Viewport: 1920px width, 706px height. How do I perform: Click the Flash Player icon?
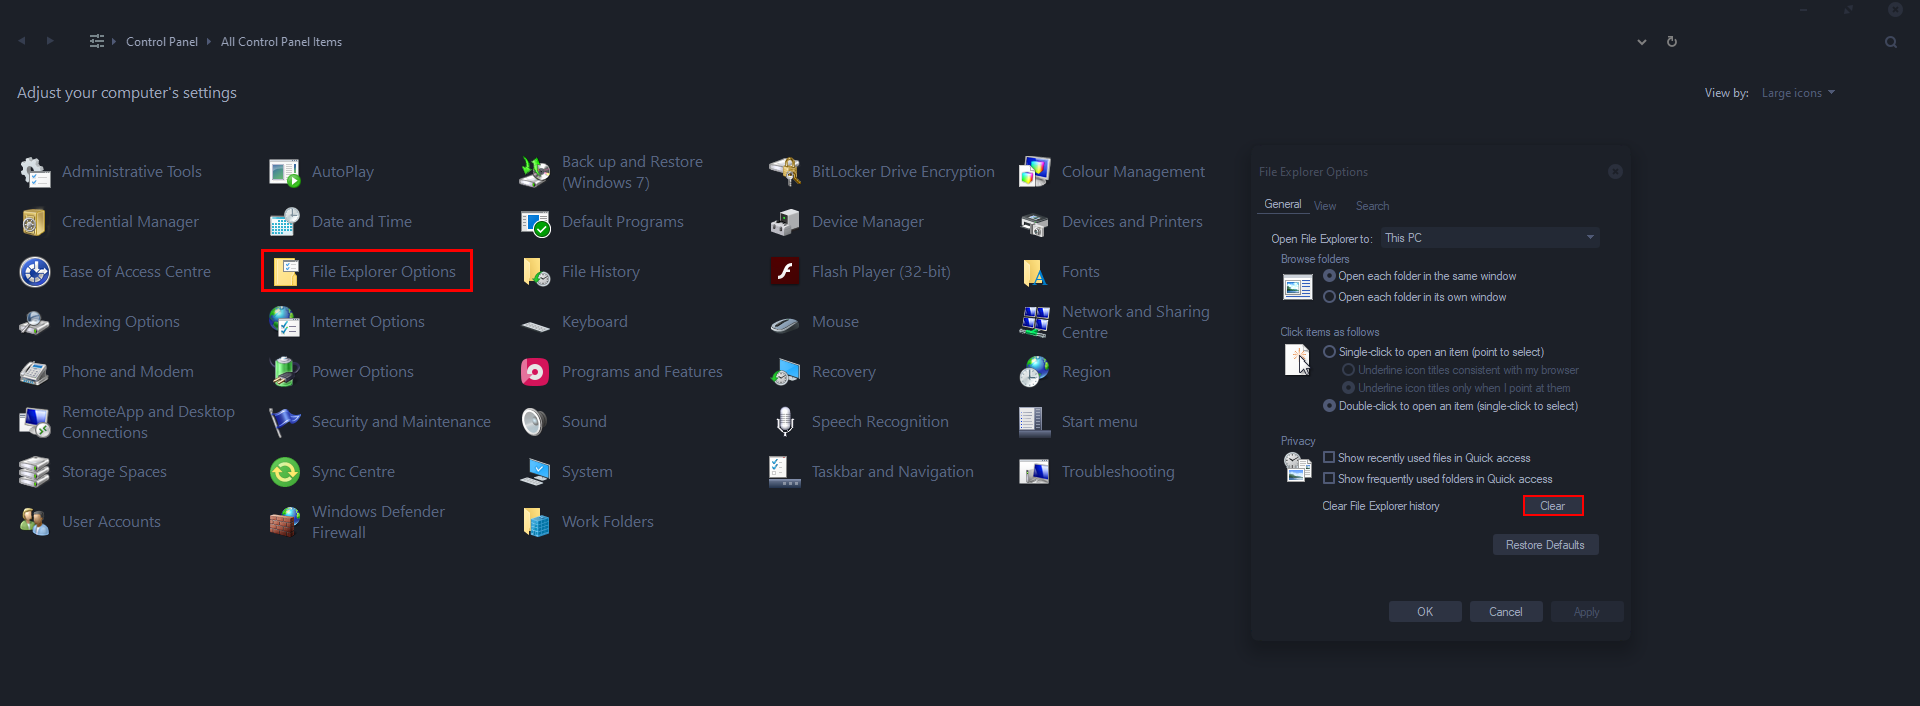click(x=785, y=272)
